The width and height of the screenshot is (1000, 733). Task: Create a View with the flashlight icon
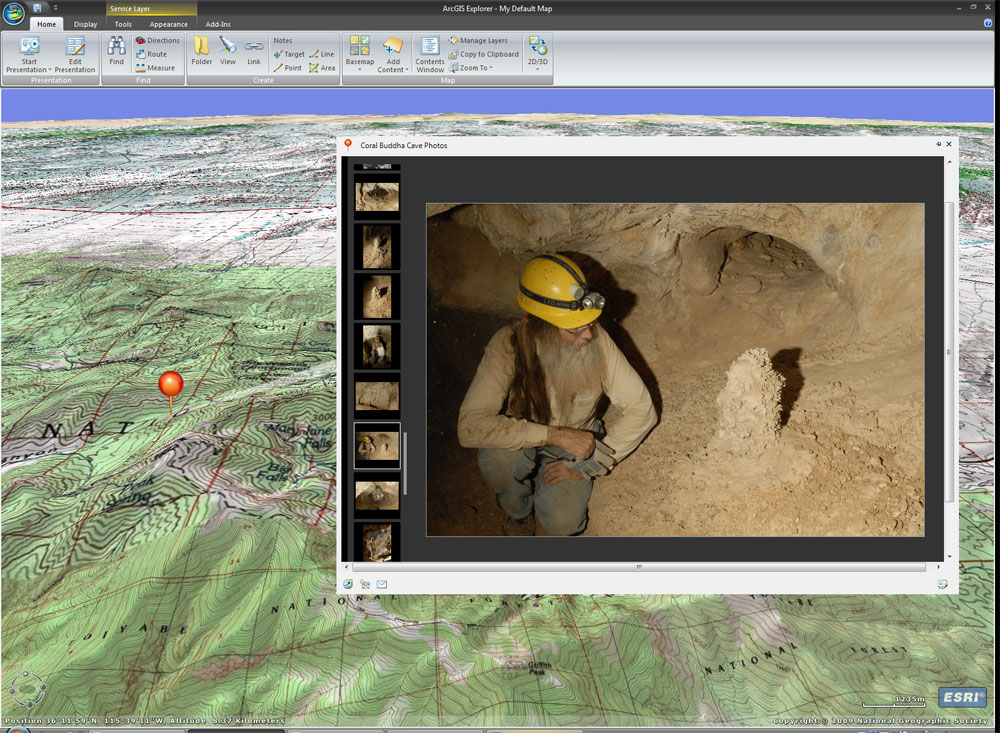pos(228,50)
